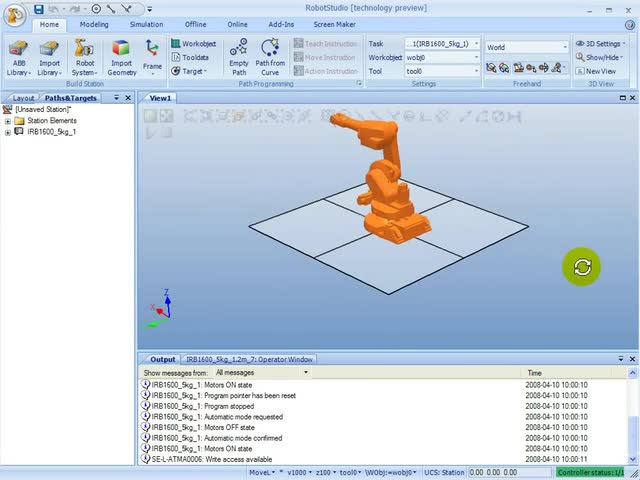Switch to the Online ribbon tab
This screenshot has height=480, width=640.
(237, 24)
